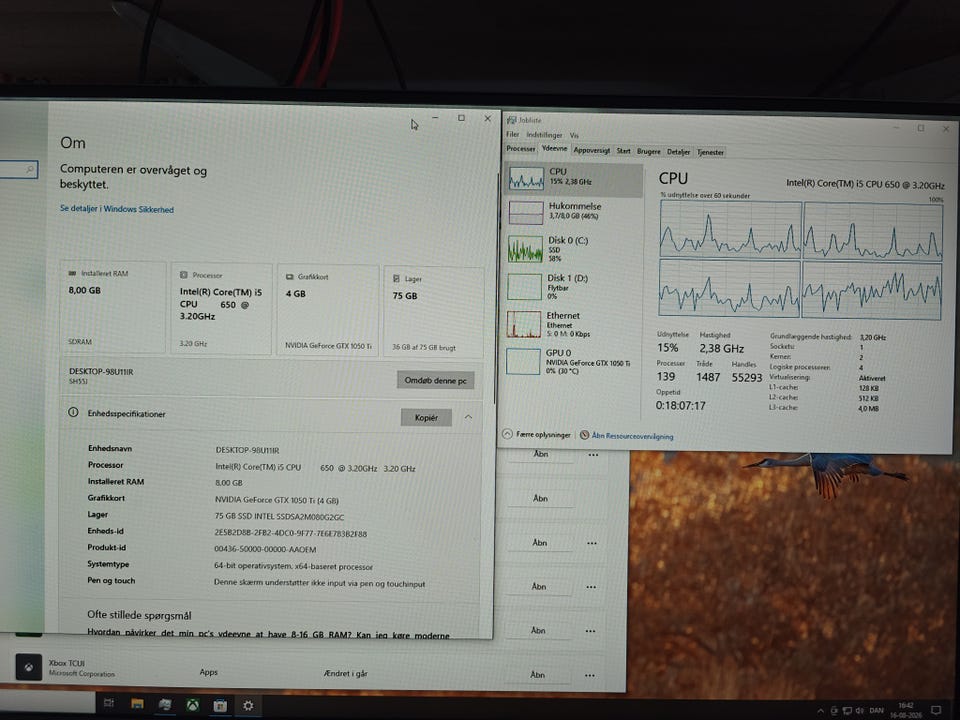This screenshot has height=720, width=960.
Task: Click the Grafikkort value NVIDIA GeForce GTX 1050 Ti
Action: (x=277, y=500)
